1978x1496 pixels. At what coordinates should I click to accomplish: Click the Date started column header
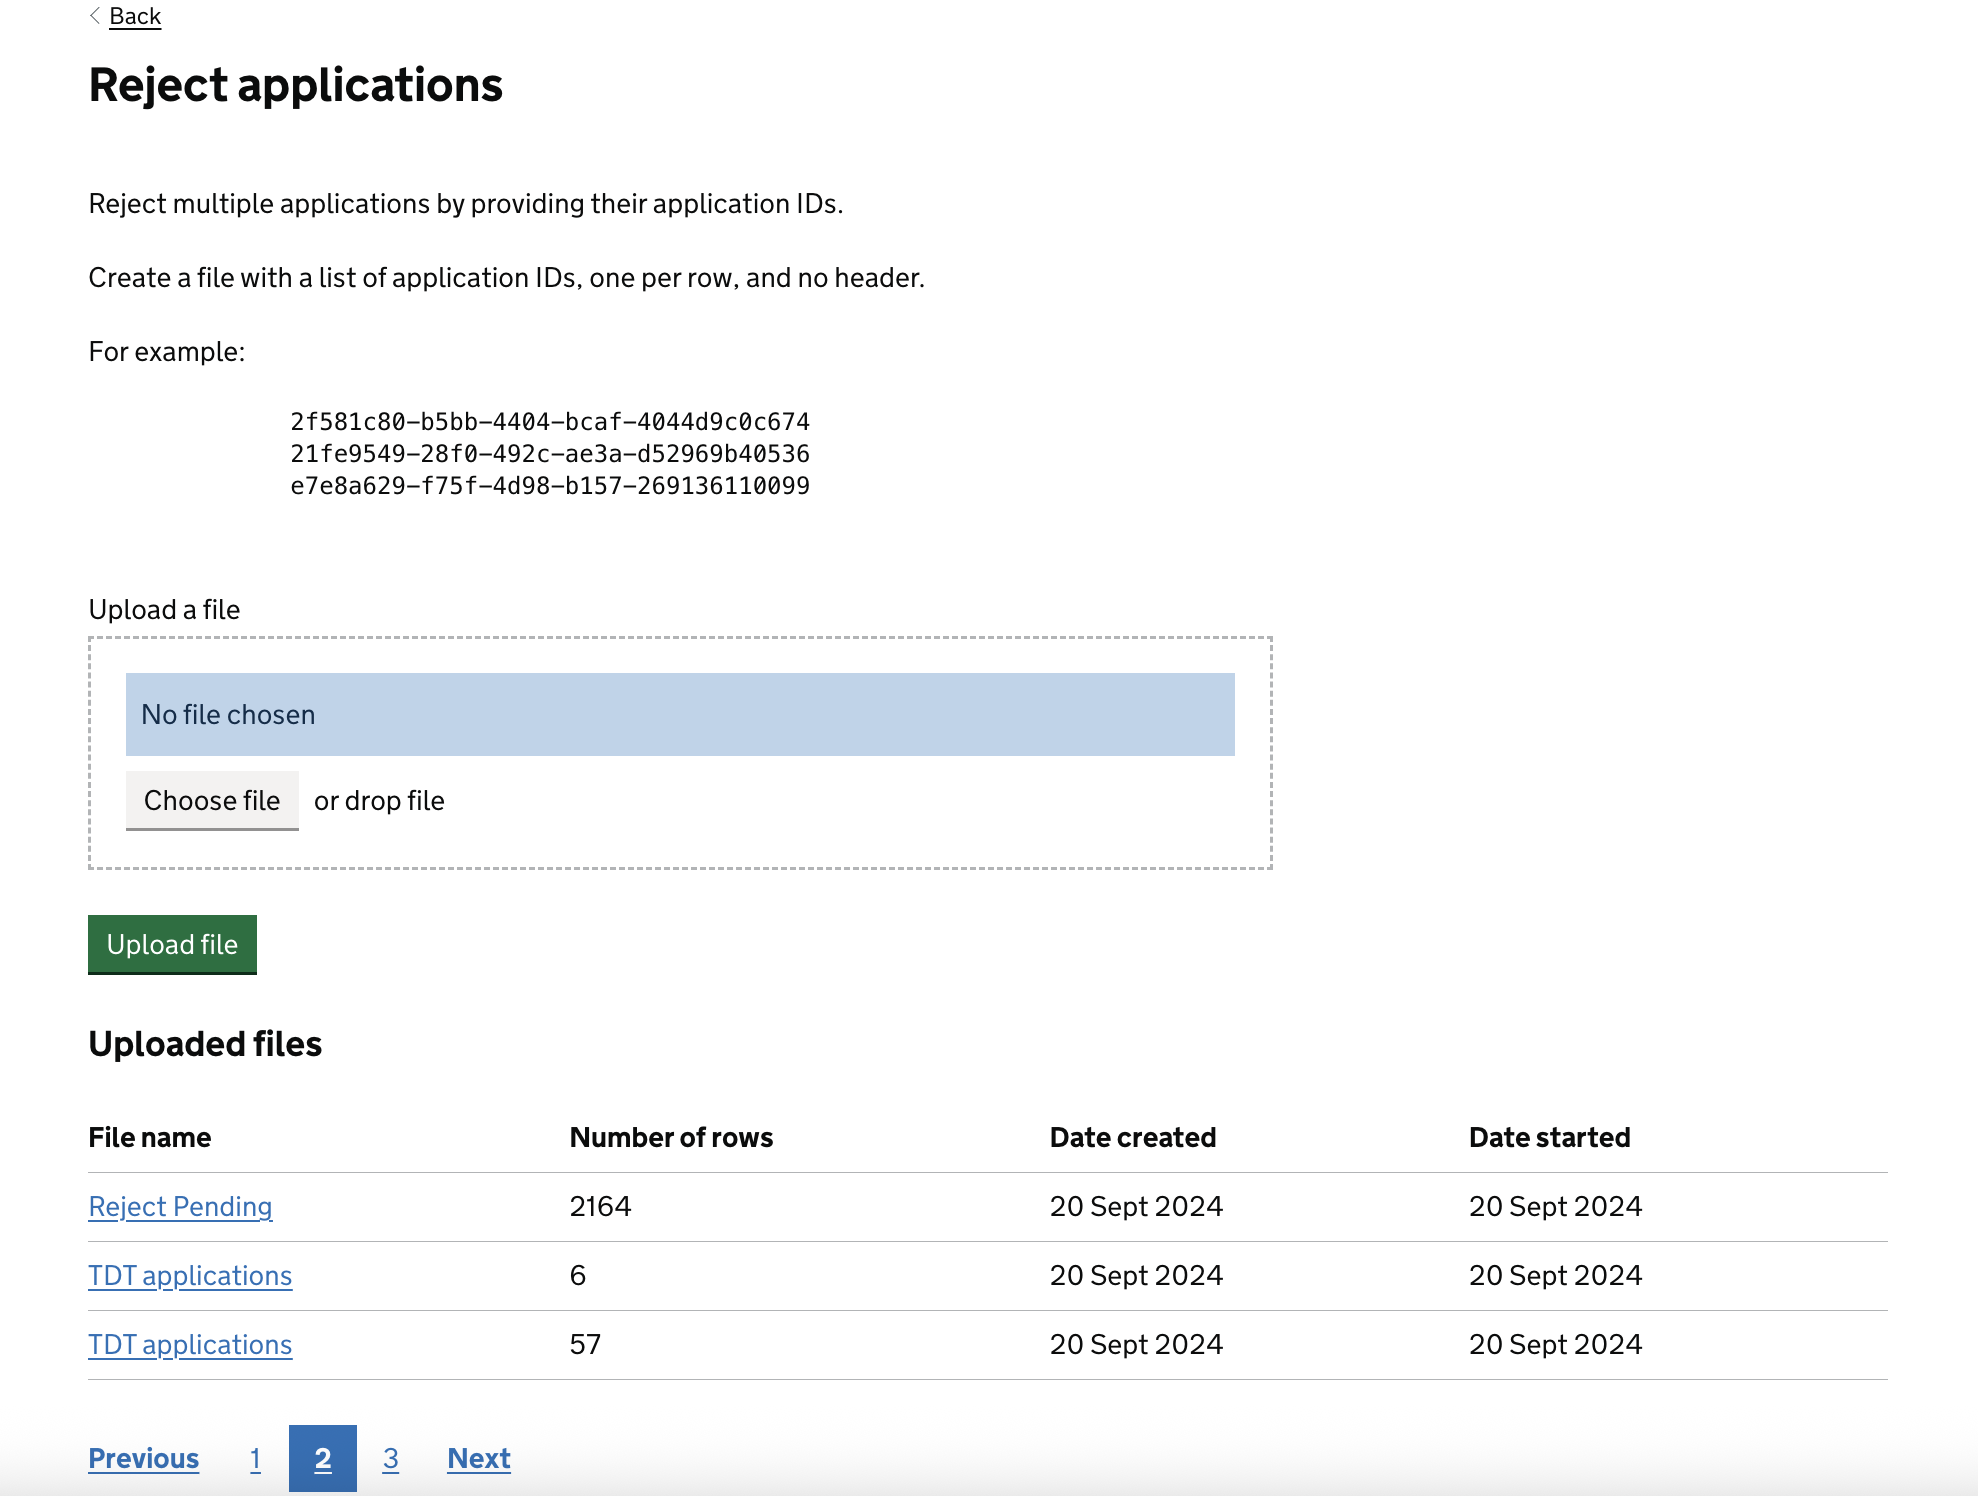click(x=1548, y=1137)
